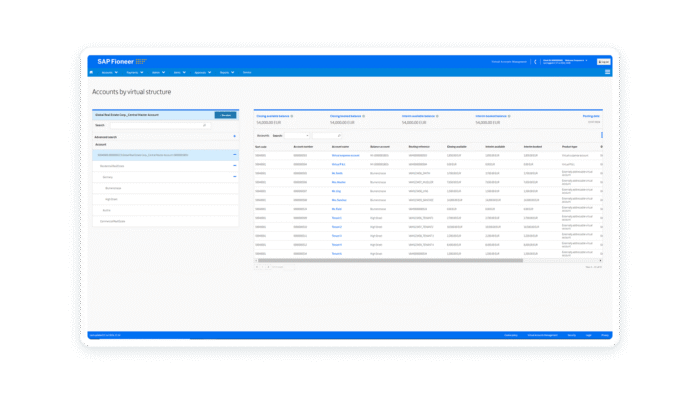Viewport: 700px width, 394px height.
Task: Sort by the Account name column header
Action: tap(340, 147)
